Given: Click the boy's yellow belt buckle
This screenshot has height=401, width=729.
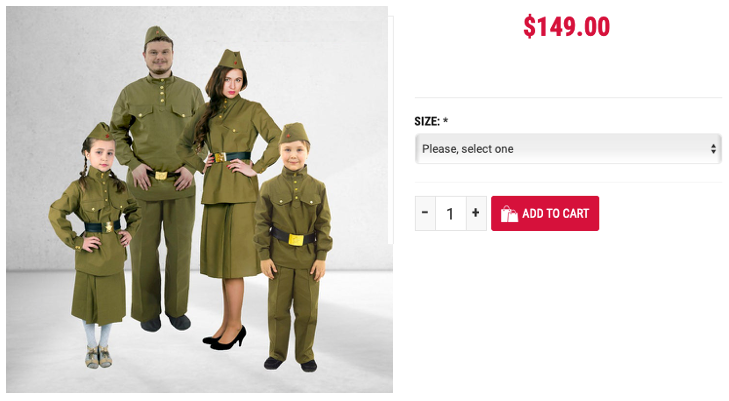Looking at the screenshot, I should click(x=296, y=240).
